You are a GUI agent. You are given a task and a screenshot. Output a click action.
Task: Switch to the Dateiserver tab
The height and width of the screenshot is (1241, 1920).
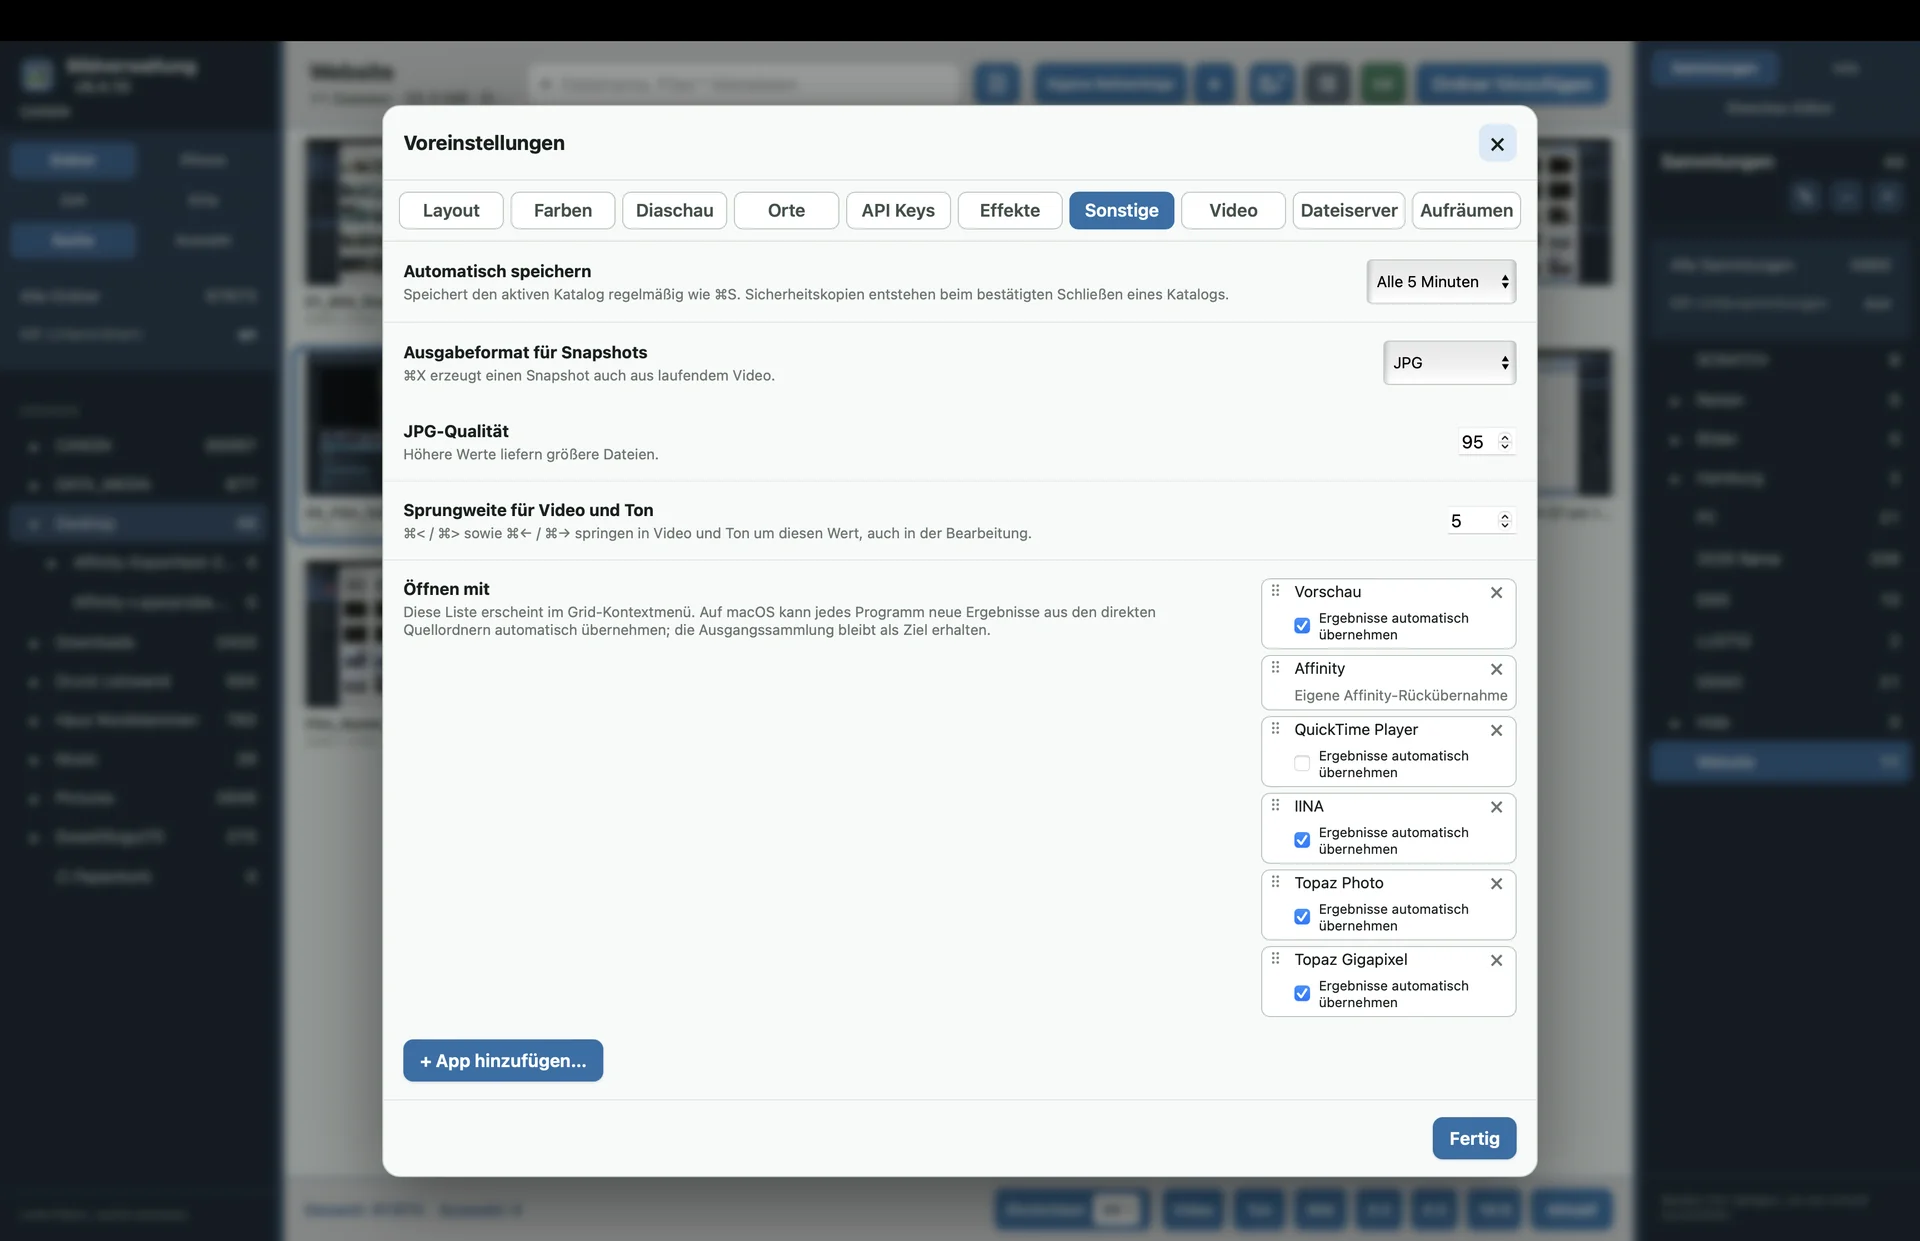point(1349,210)
